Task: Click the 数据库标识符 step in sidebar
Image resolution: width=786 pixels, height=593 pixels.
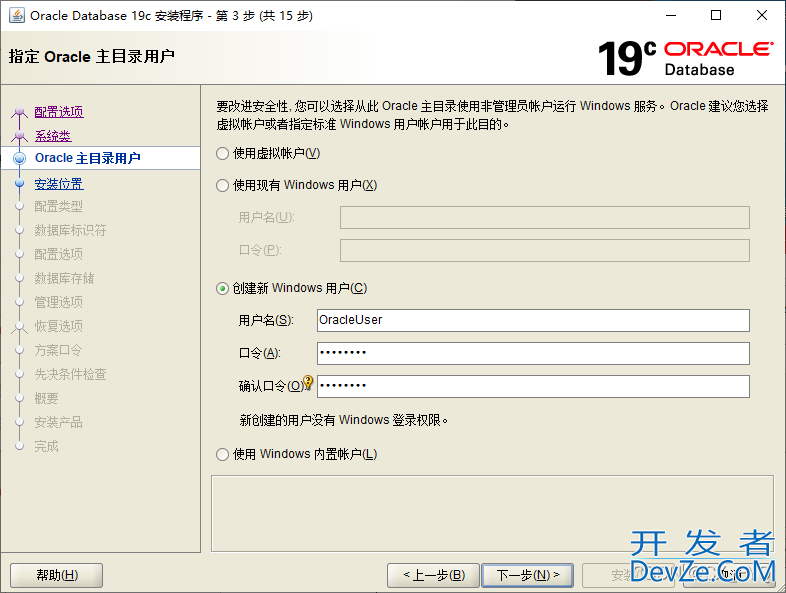Action: [70, 230]
